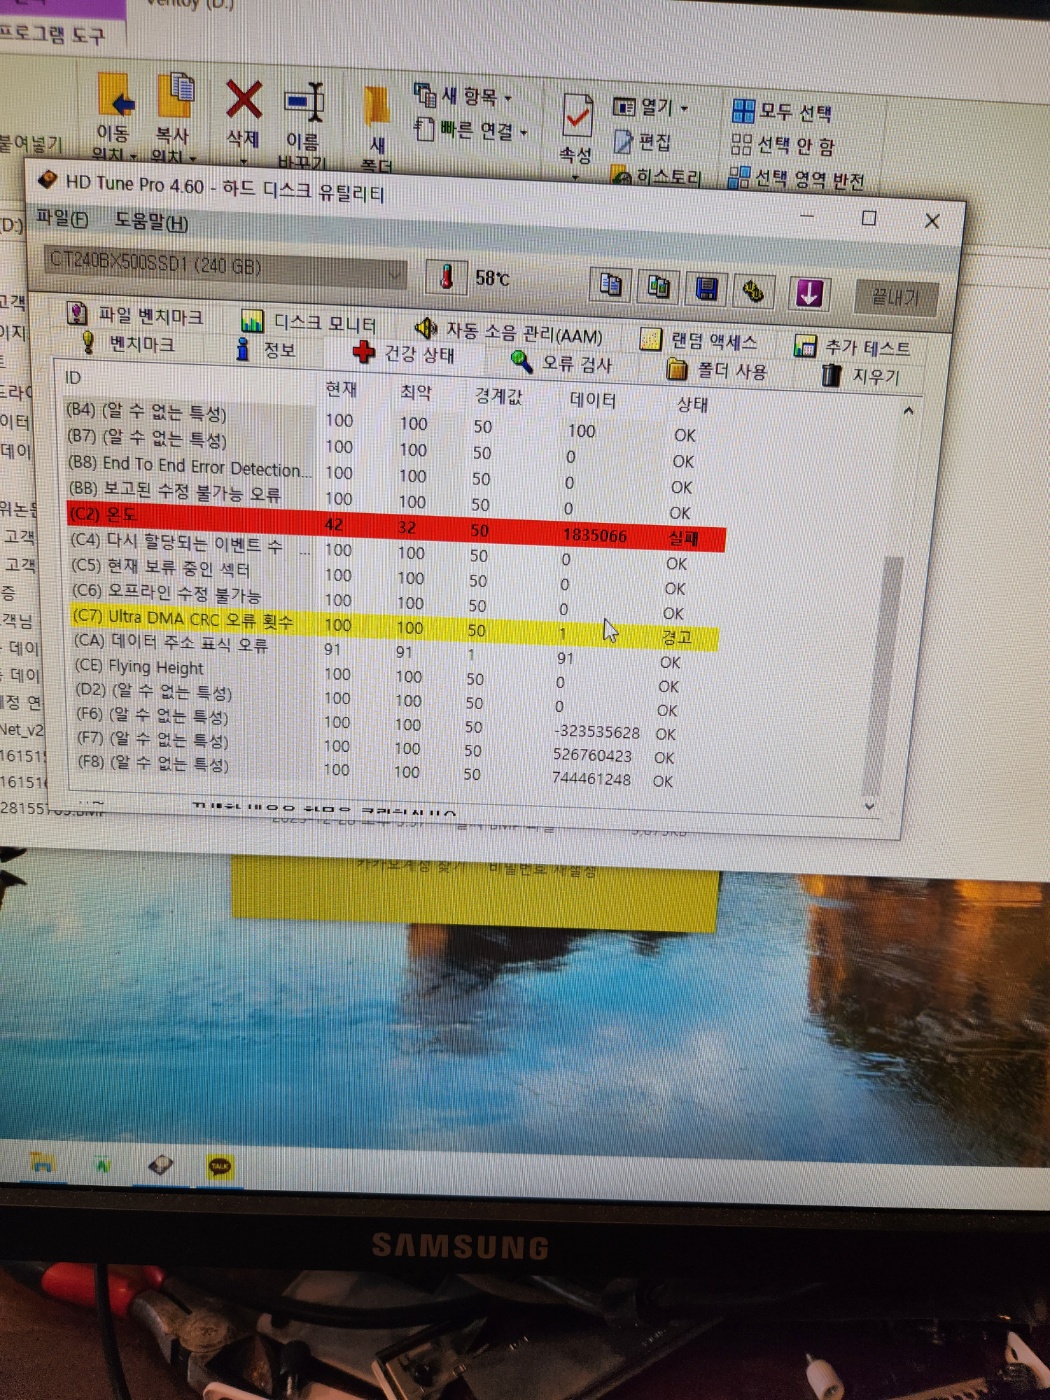Open the 도움말(H) menu in HD Tune
Image resolution: width=1050 pixels, height=1400 pixels.
[151, 222]
